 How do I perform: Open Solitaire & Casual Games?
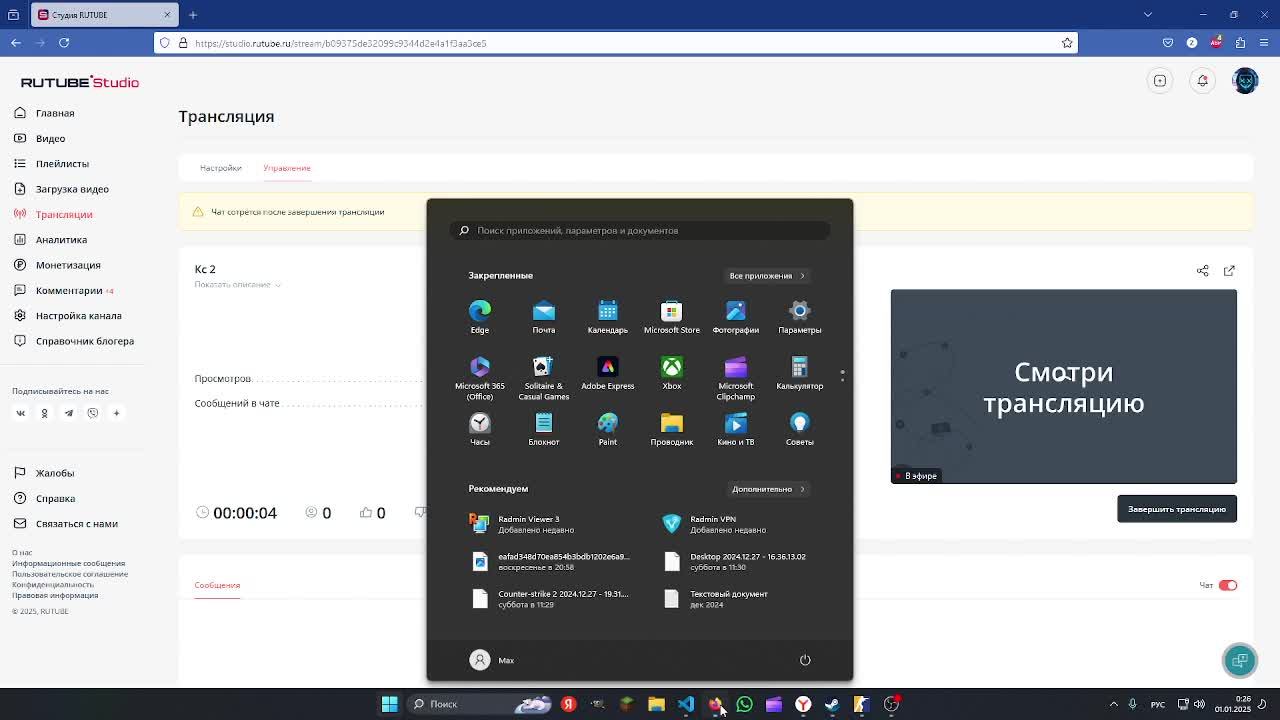click(544, 377)
